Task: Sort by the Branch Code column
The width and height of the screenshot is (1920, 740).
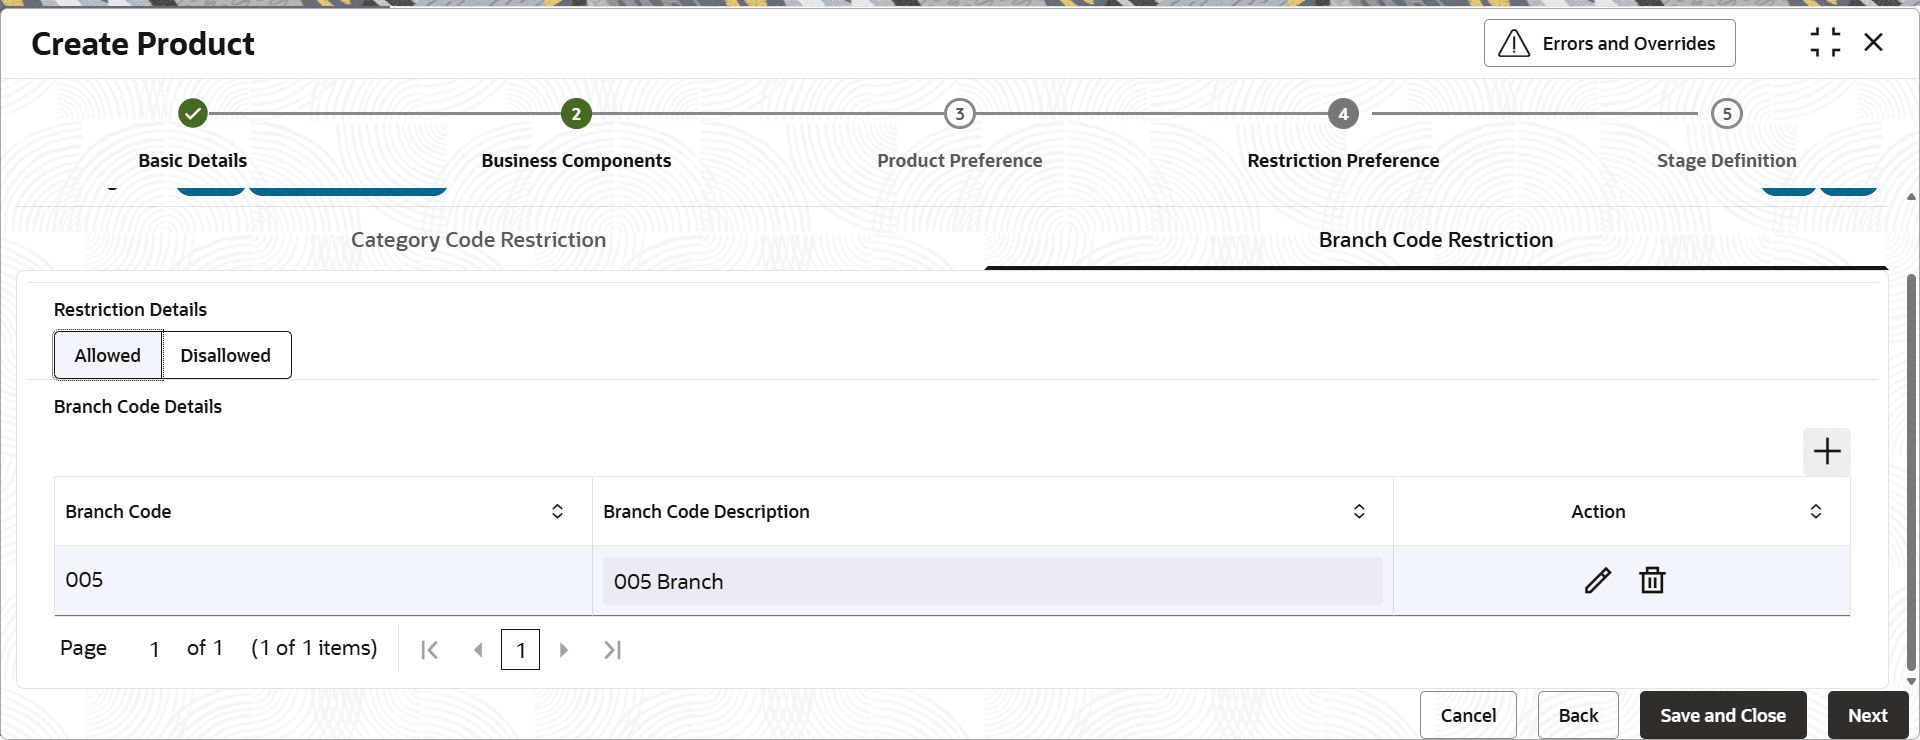Action: [x=557, y=512]
